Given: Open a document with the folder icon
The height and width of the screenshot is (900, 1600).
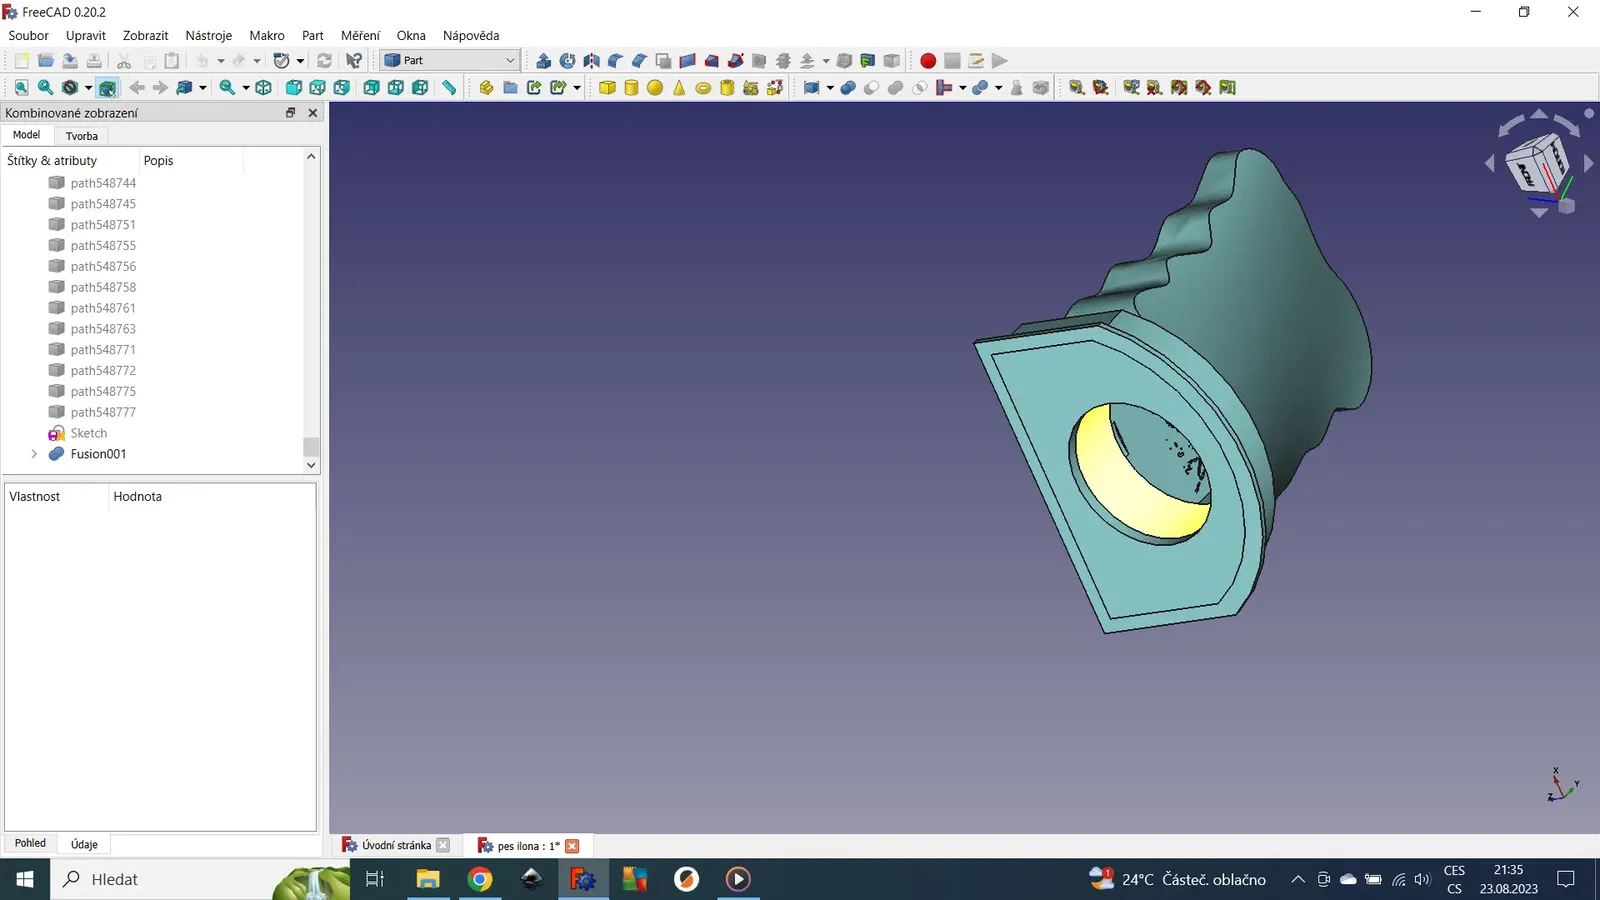Looking at the screenshot, I should click(x=46, y=61).
